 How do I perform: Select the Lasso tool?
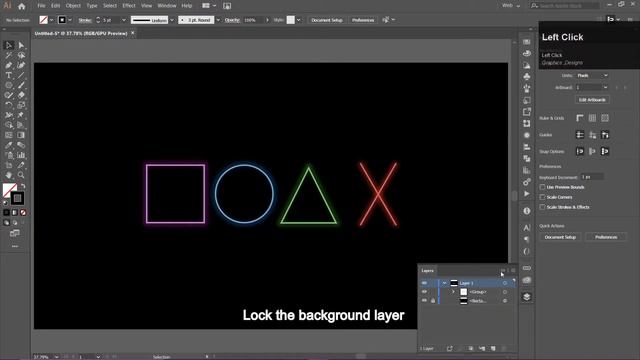pos(21,55)
